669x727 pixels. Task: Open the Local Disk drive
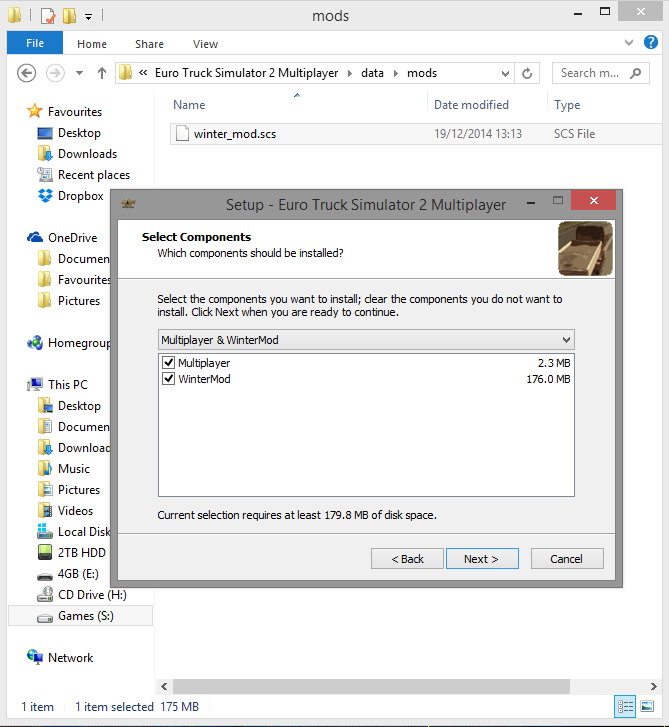click(74, 532)
